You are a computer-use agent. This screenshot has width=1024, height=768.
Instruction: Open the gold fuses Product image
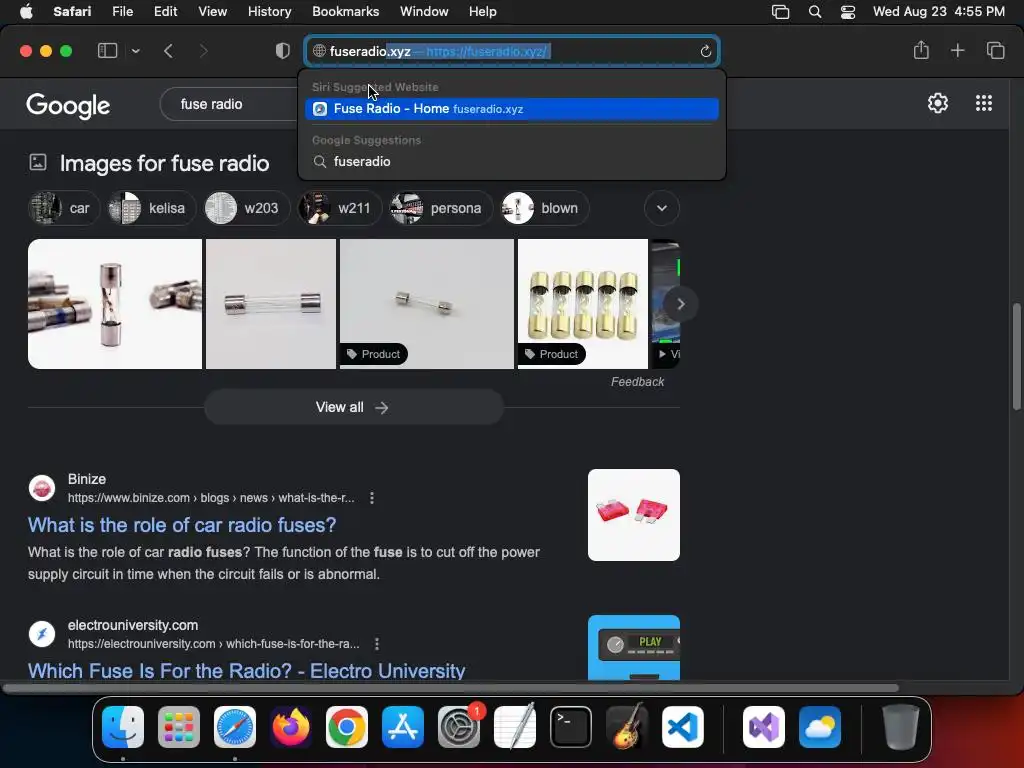583,304
